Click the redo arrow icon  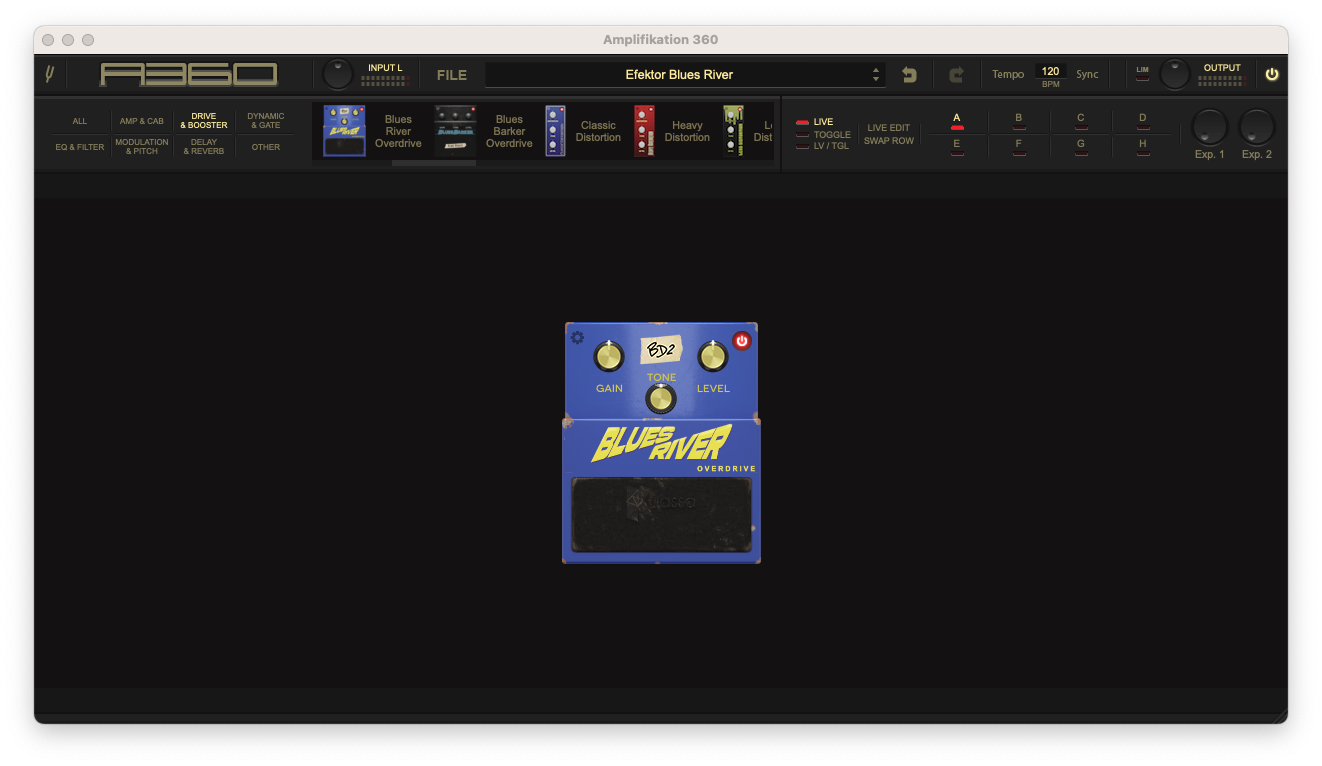pyautogui.click(x=956, y=75)
